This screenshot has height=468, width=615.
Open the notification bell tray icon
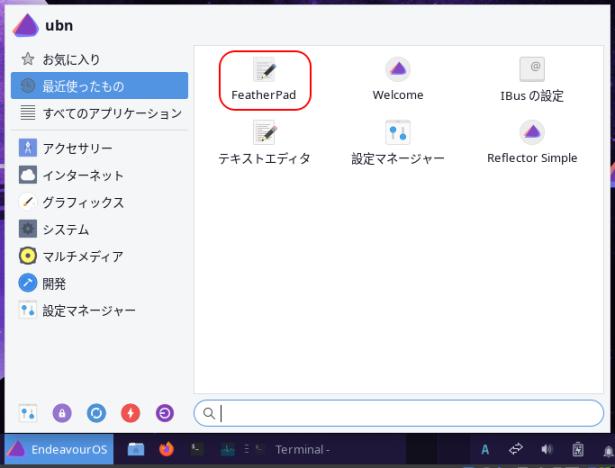[608, 450]
